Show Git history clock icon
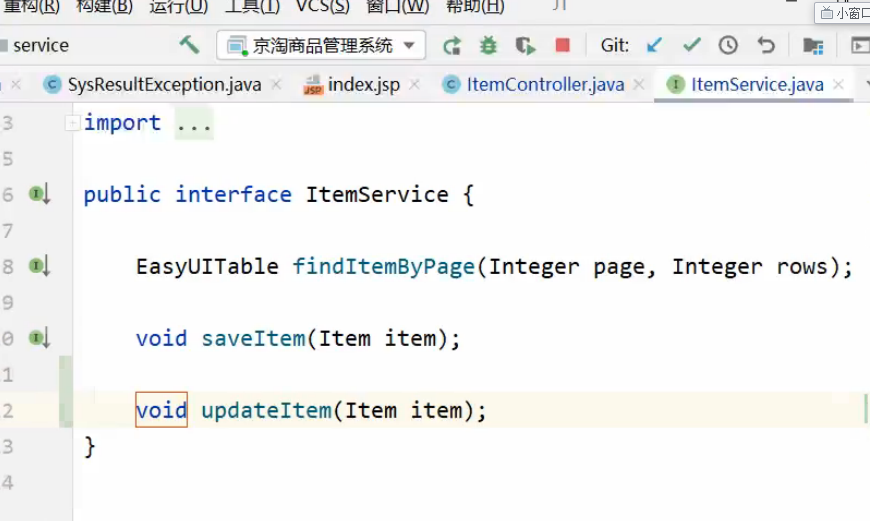 click(x=728, y=45)
